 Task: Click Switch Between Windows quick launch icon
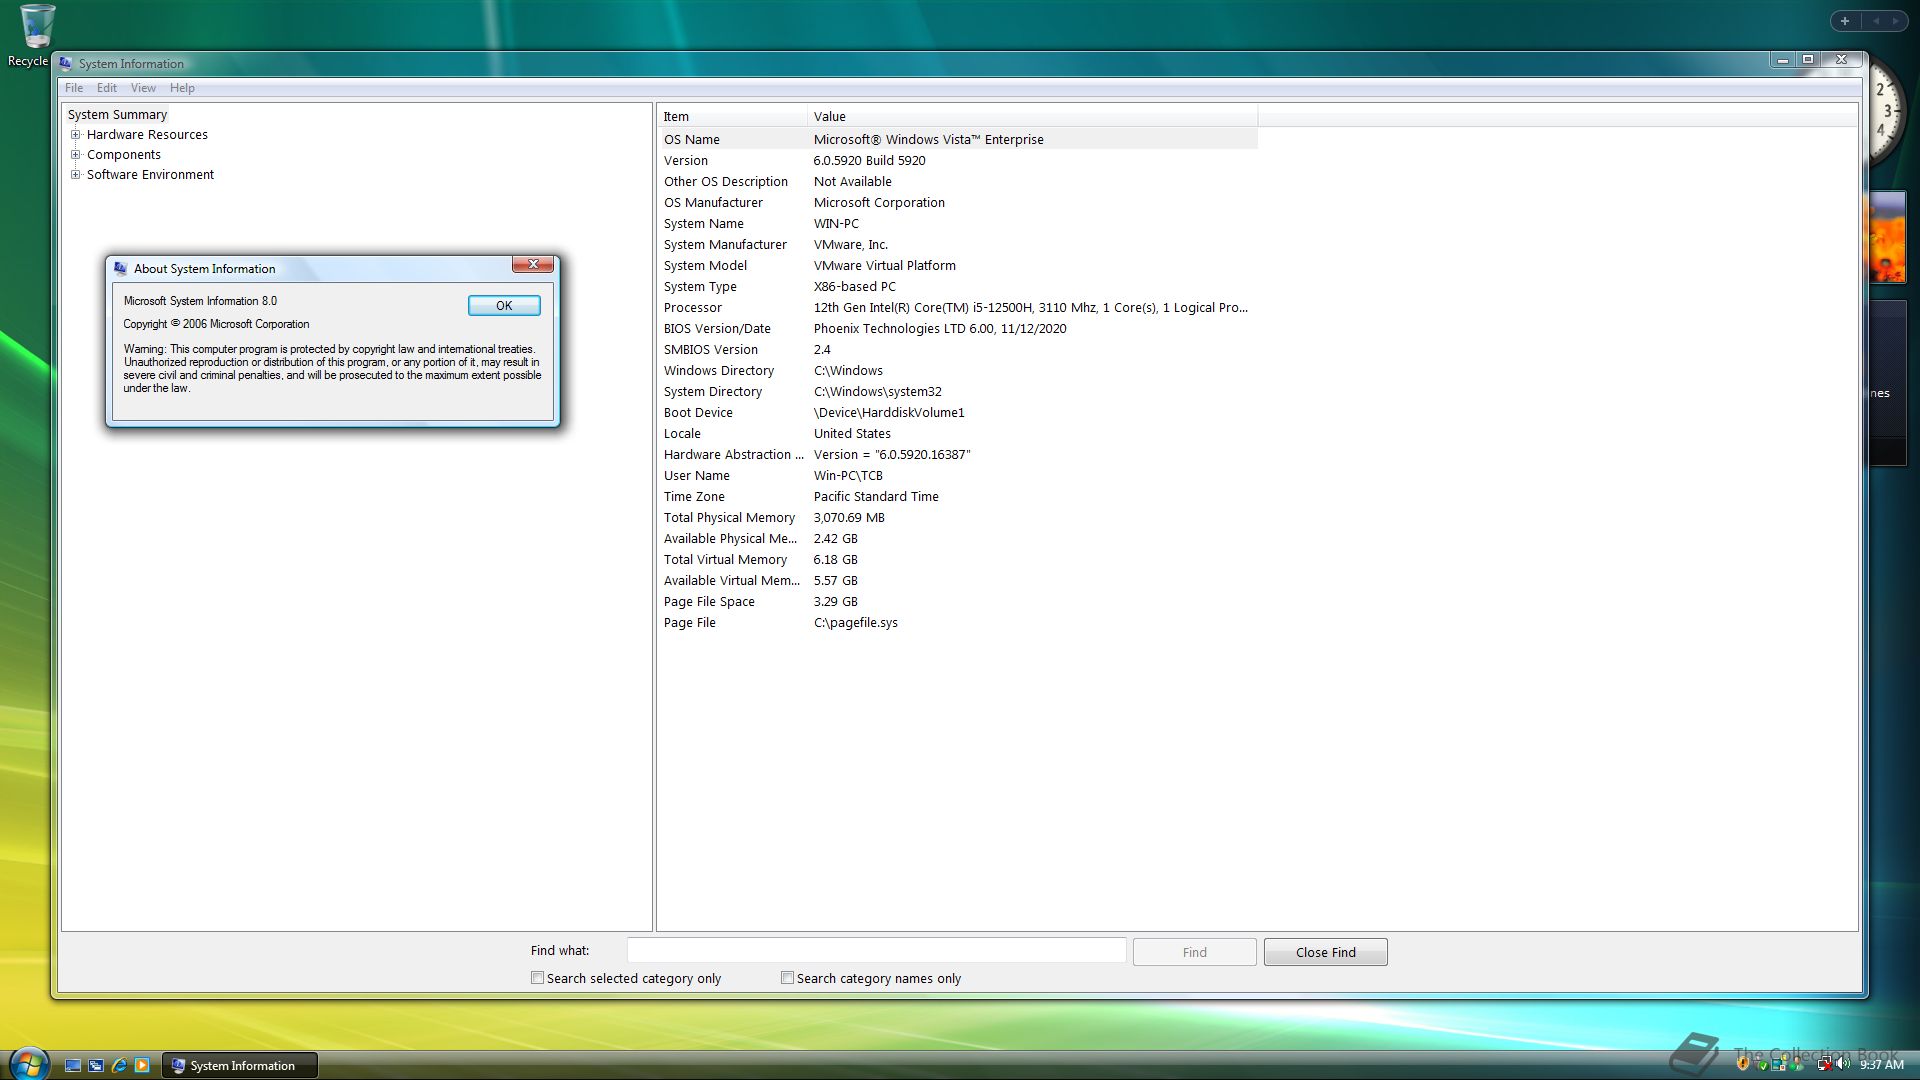[96, 1065]
